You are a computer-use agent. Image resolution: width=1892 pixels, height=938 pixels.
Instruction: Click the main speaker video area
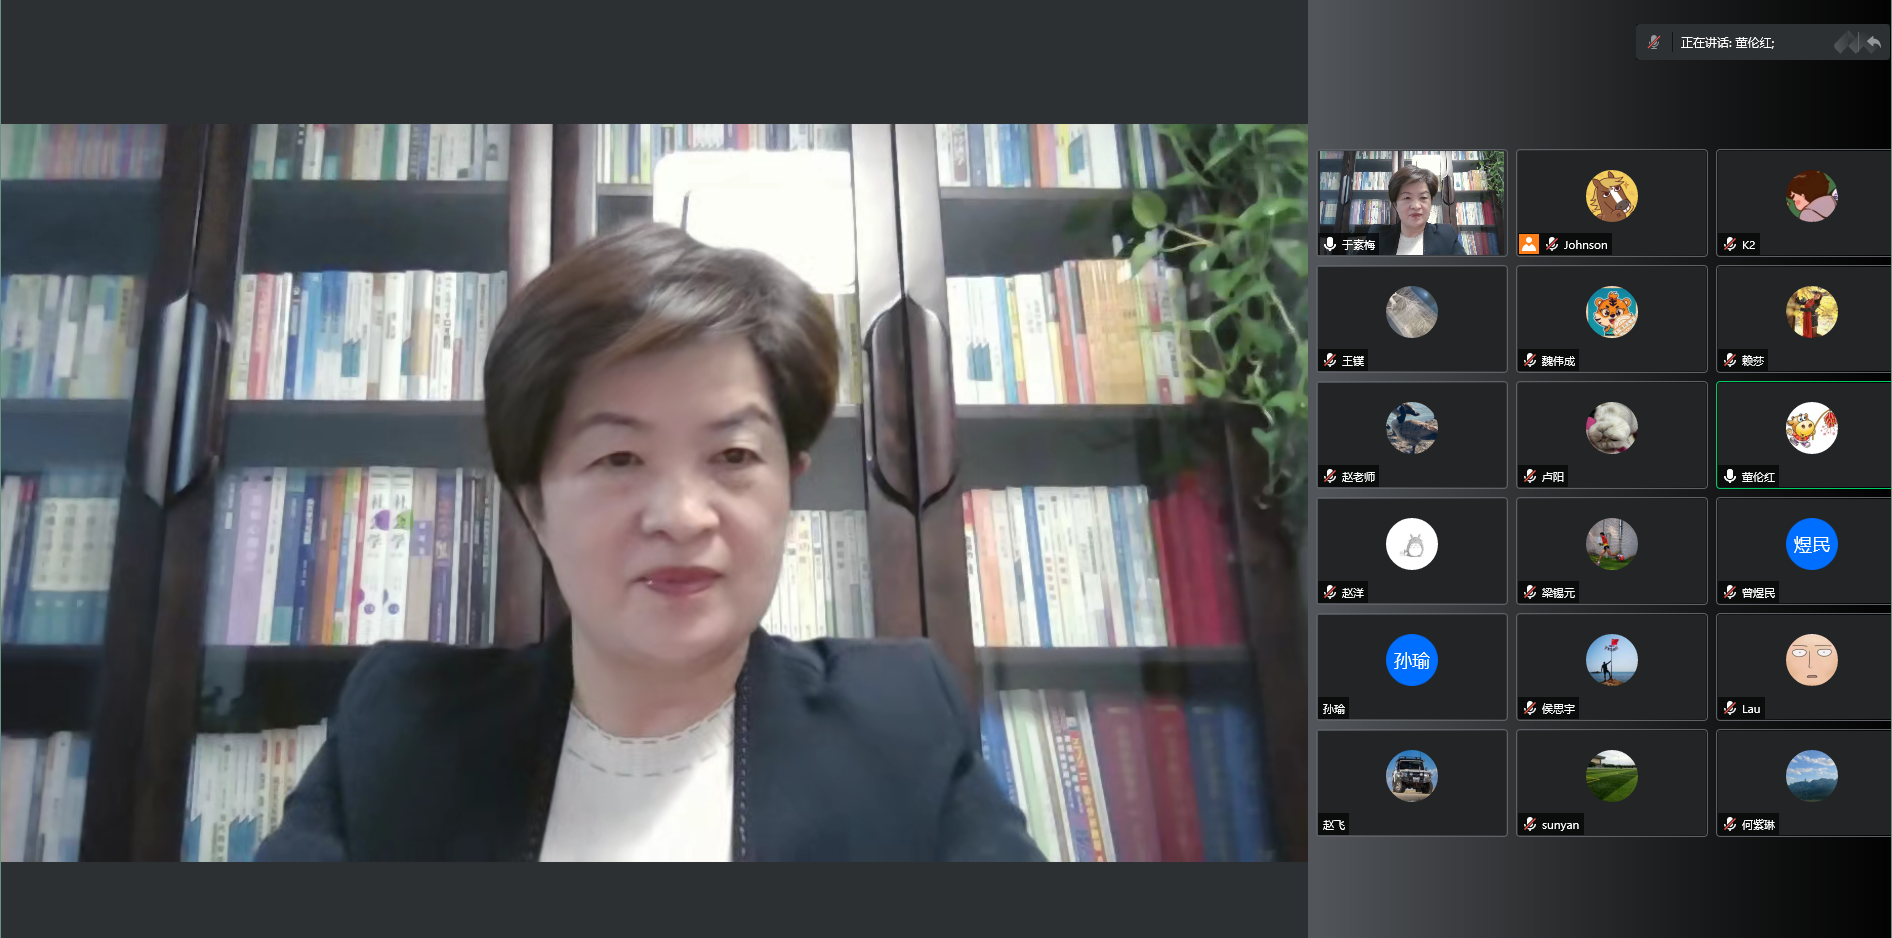(x=654, y=492)
